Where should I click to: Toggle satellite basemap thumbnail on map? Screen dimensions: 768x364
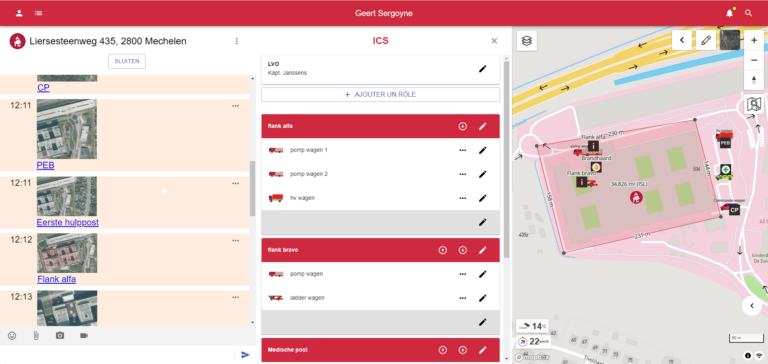click(730, 40)
